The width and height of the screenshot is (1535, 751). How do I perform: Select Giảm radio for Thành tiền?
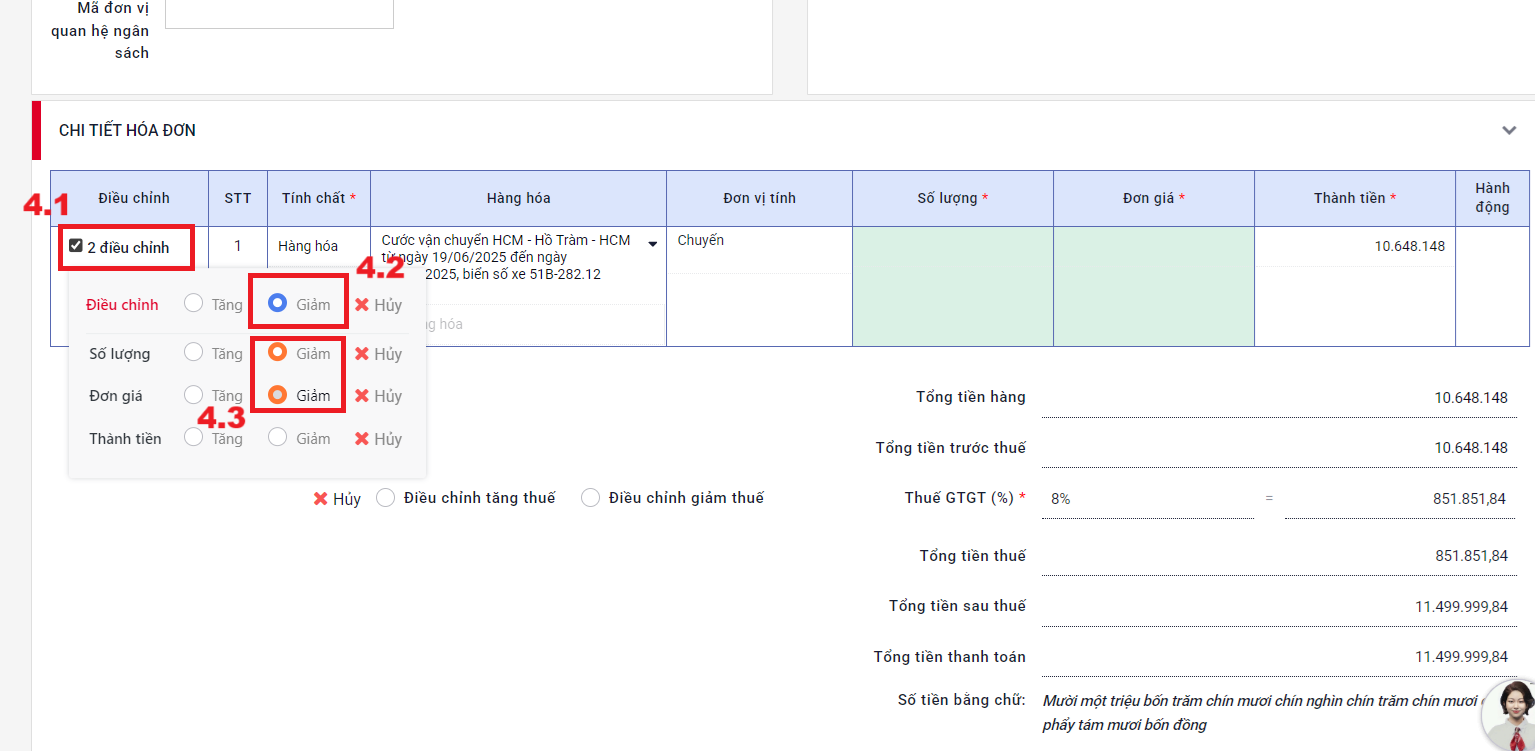tap(278, 438)
